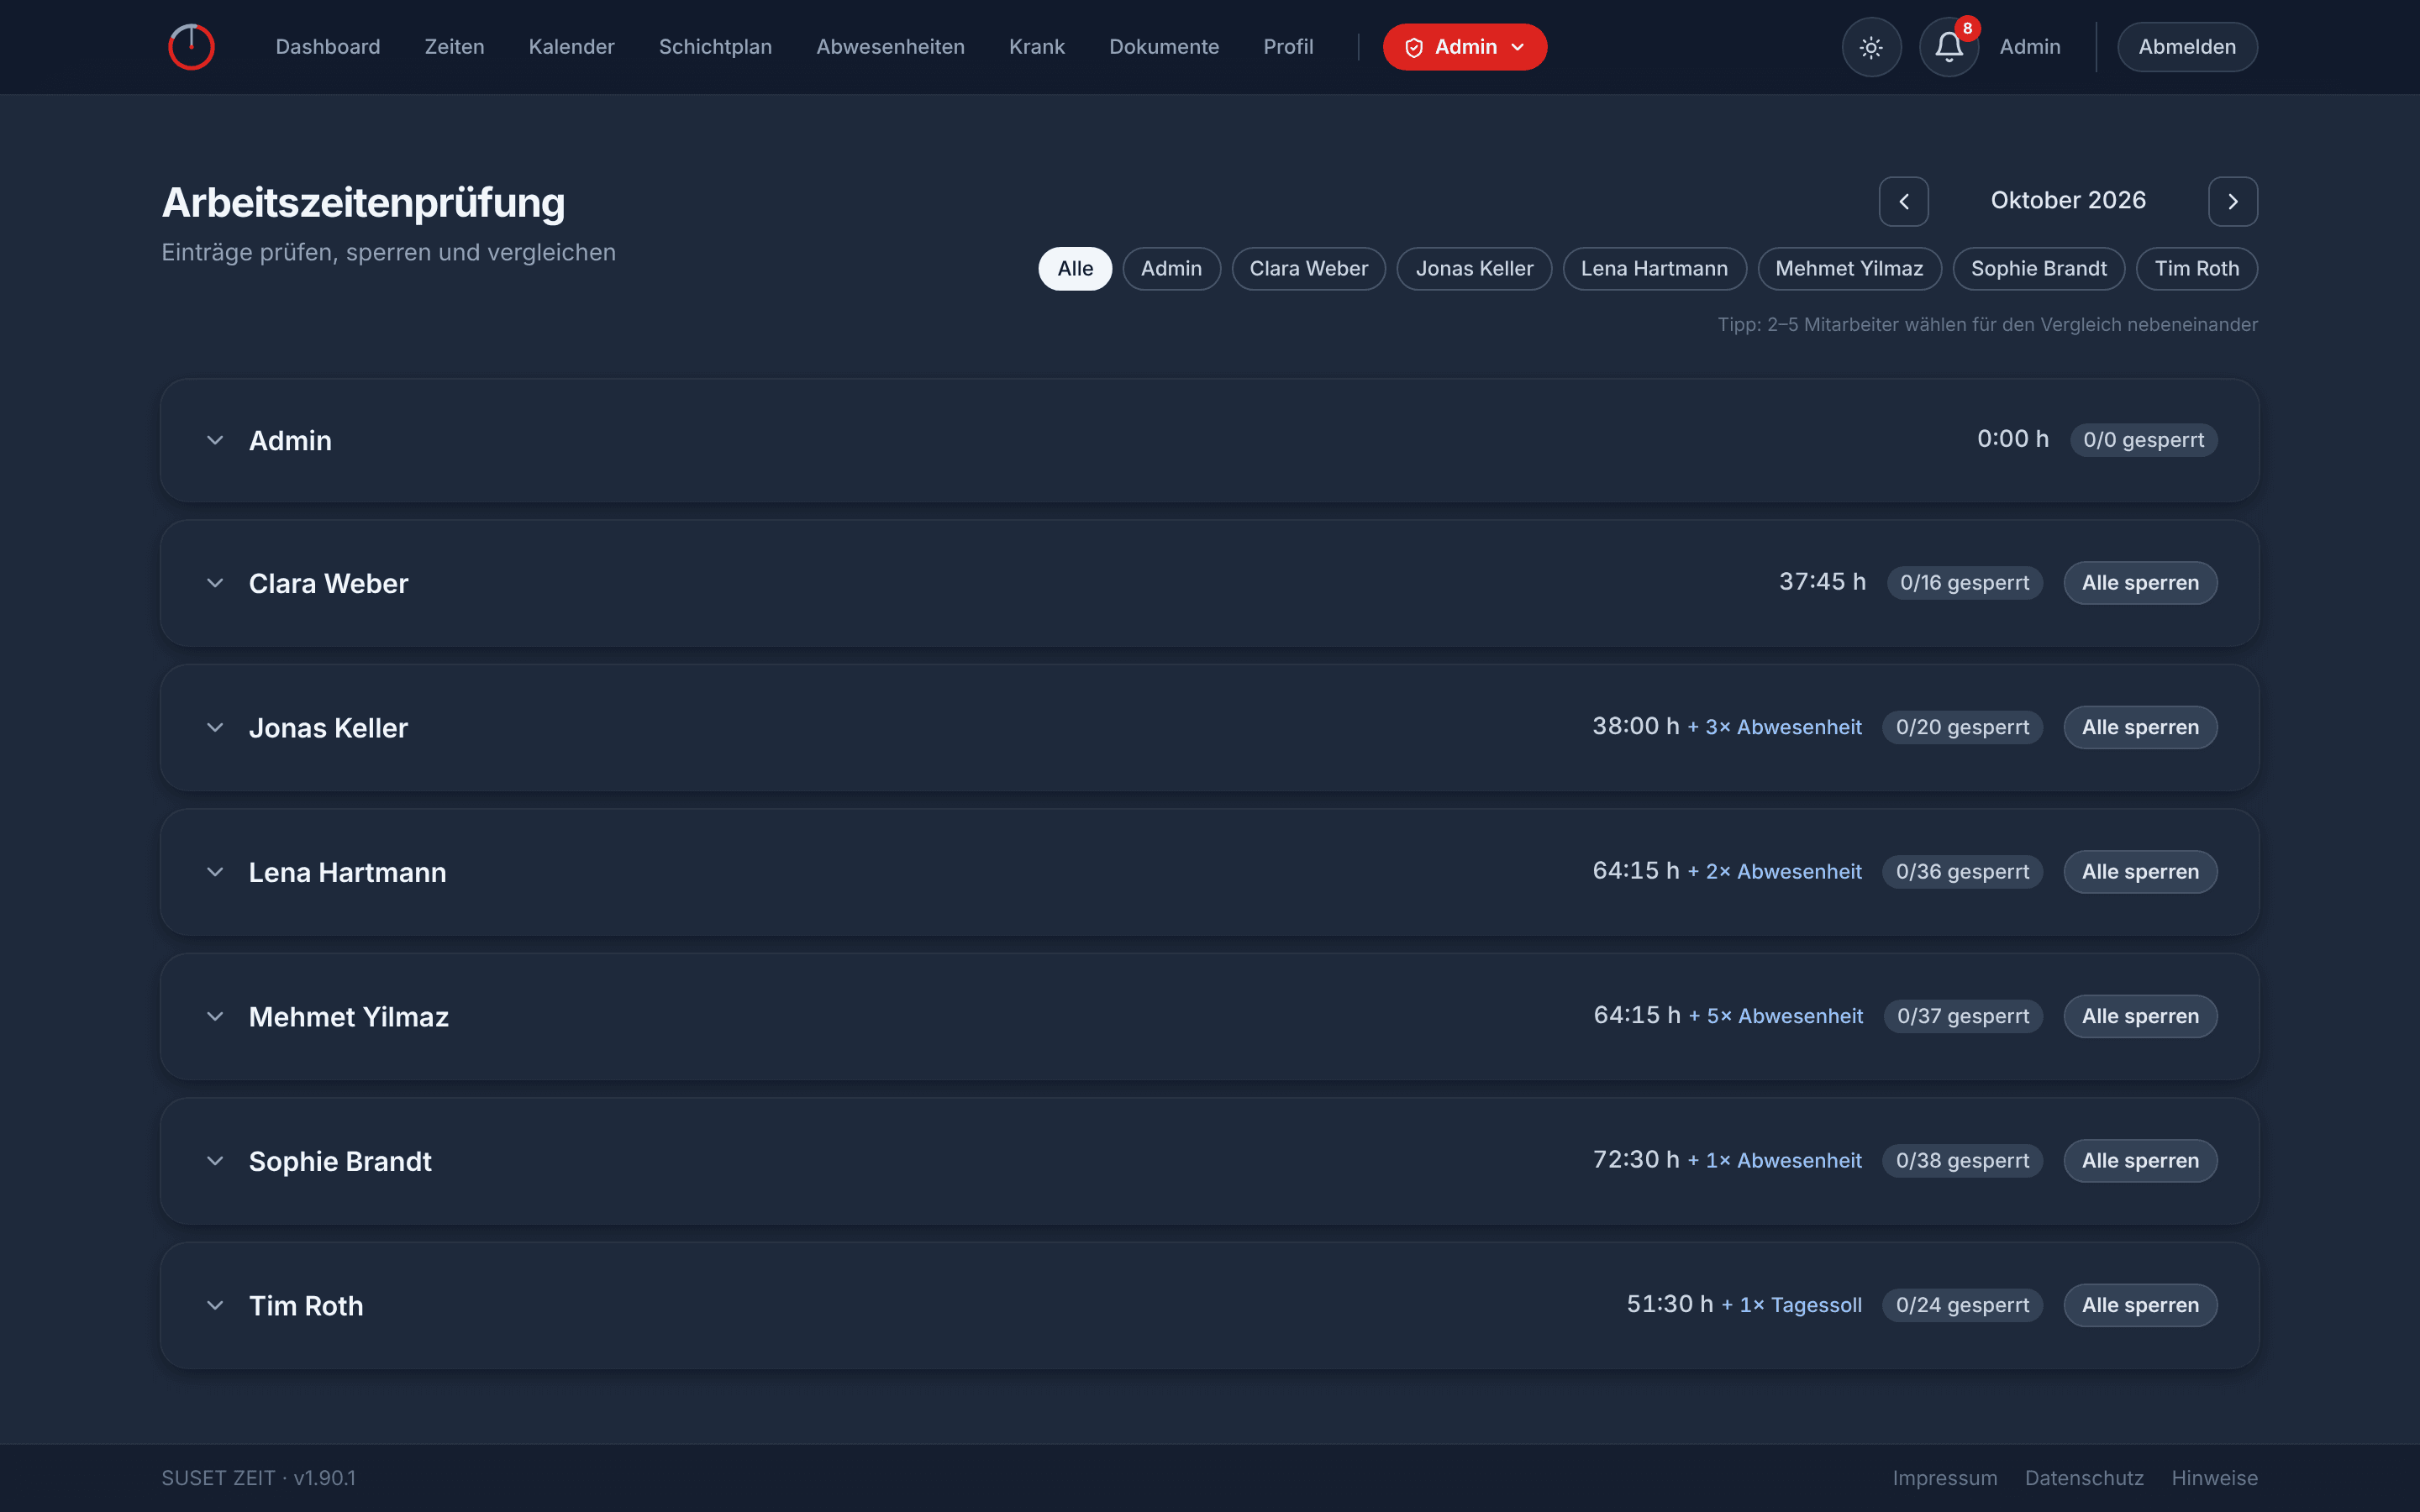Click the SUSET ZEIT clock logo
The height and width of the screenshot is (1512, 2420).
point(191,47)
